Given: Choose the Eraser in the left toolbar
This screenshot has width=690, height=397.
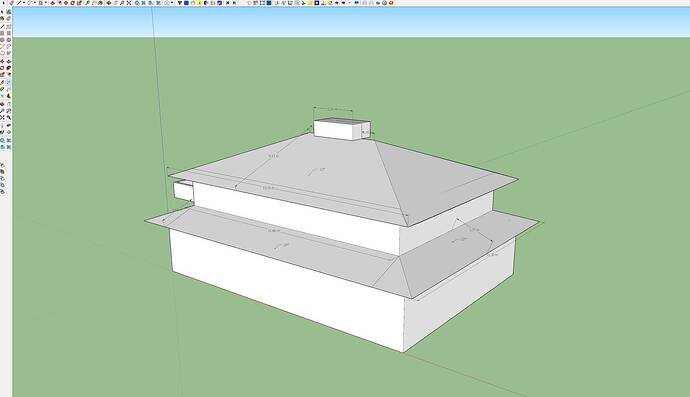Looking at the screenshot, I should click(x=9, y=18).
